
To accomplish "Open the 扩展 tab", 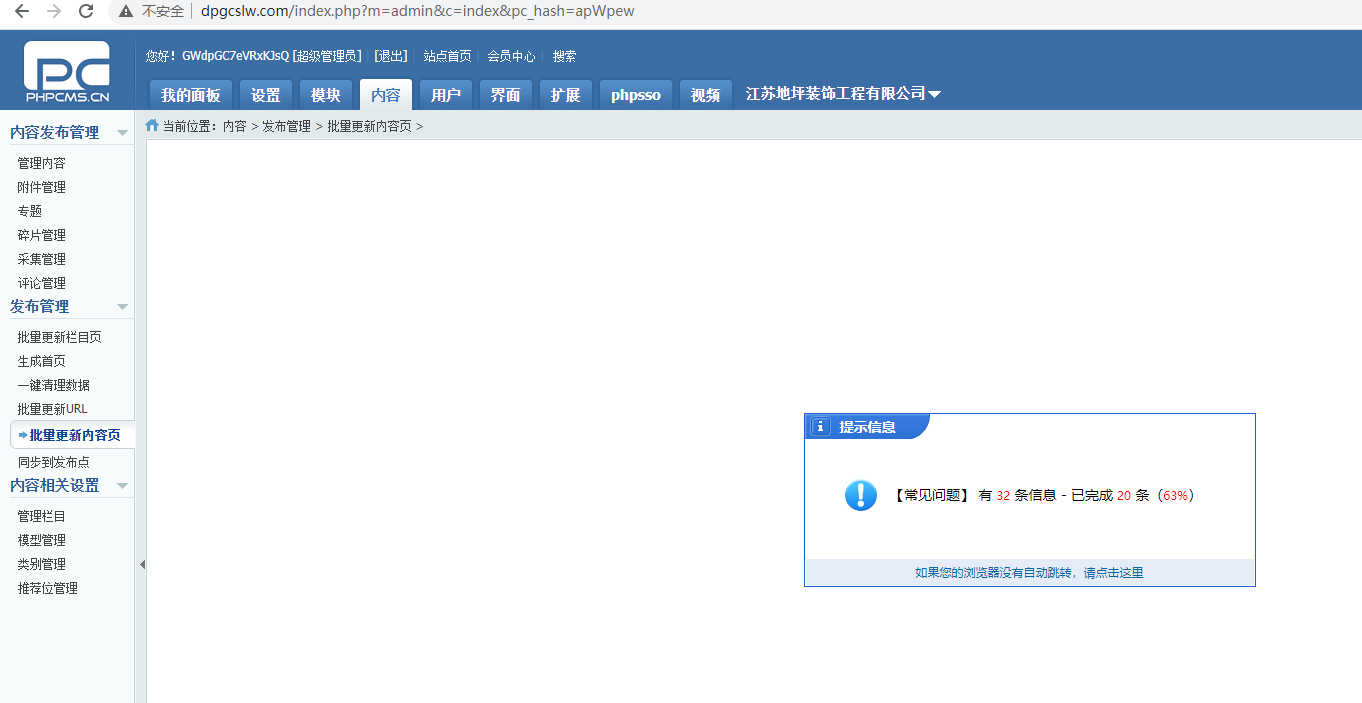I will tap(565, 95).
